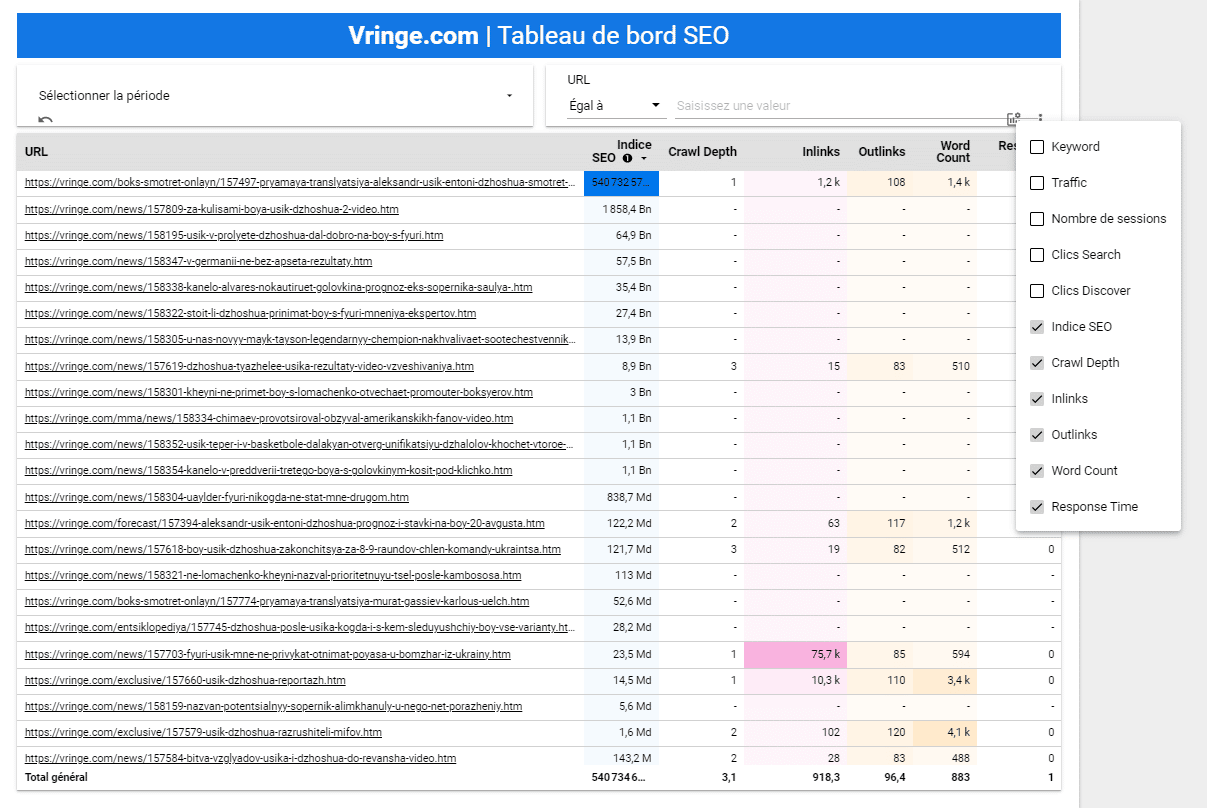Check the Traffic metric option
The height and width of the screenshot is (808, 1207).
(x=1037, y=183)
